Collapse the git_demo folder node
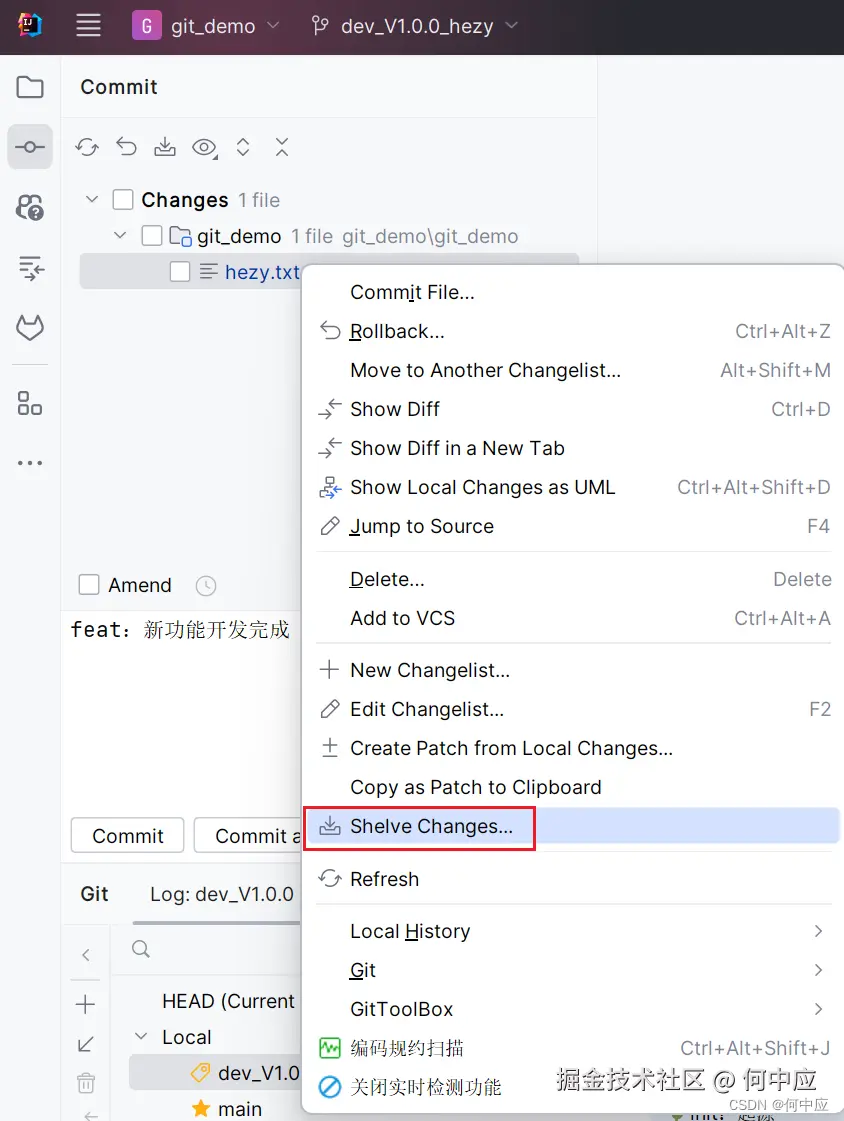844x1121 pixels. (x=120, y=234)
